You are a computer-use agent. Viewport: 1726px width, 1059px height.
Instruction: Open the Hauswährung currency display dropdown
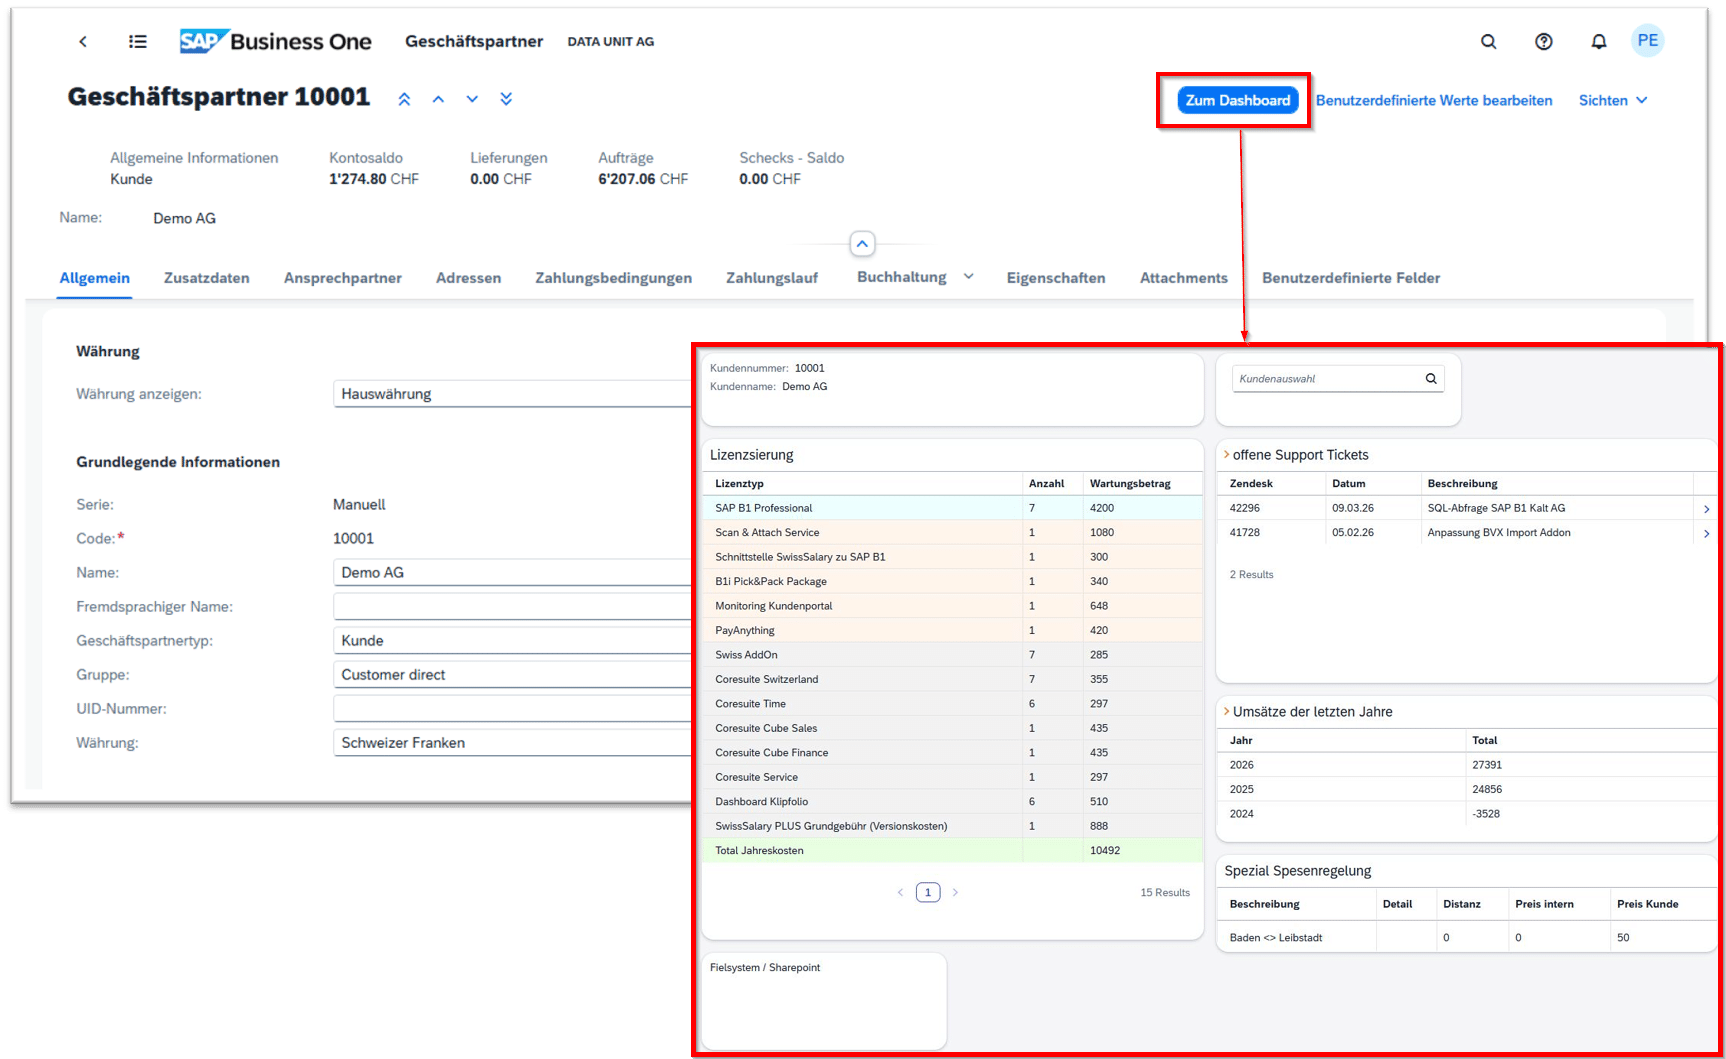coord(512,394)
